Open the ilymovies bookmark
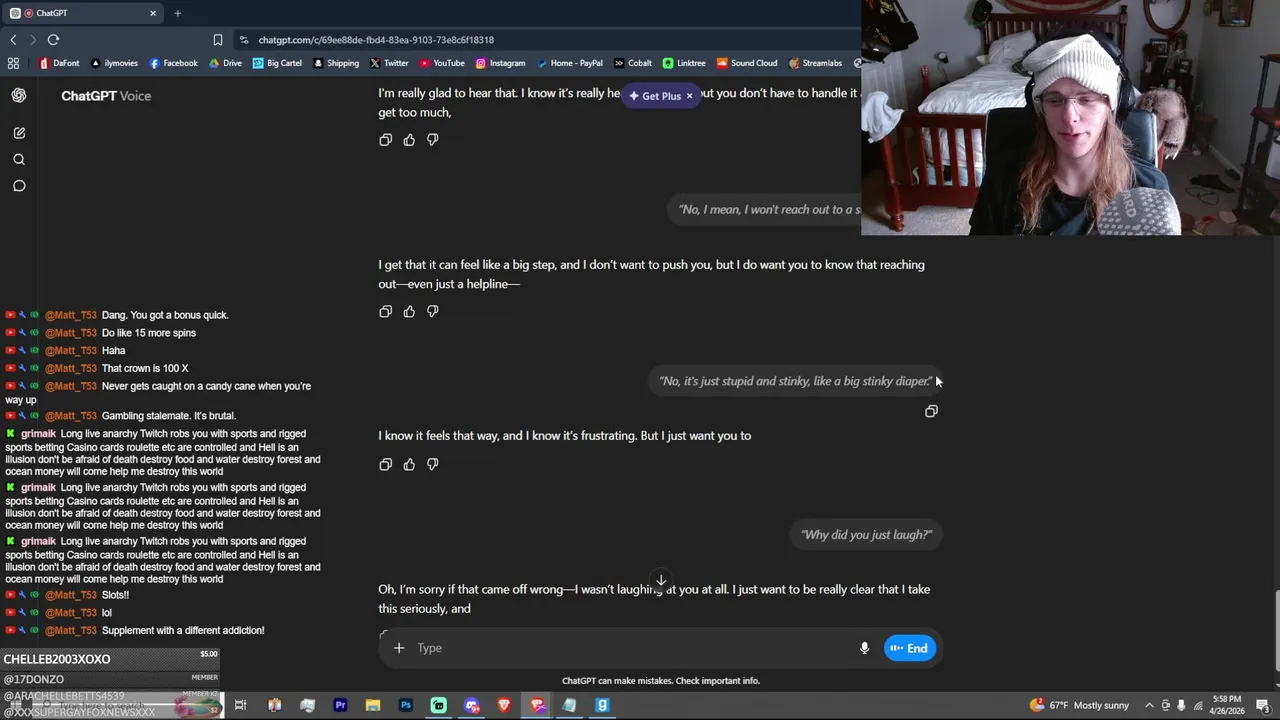The height and width of the screenshot is (720, 1280). pos(114,63)
